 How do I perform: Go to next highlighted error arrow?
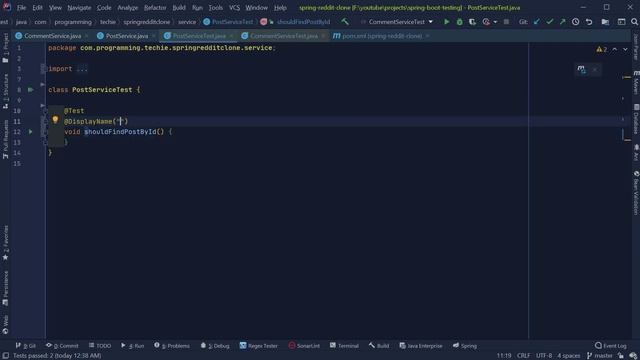coord(625,49)
